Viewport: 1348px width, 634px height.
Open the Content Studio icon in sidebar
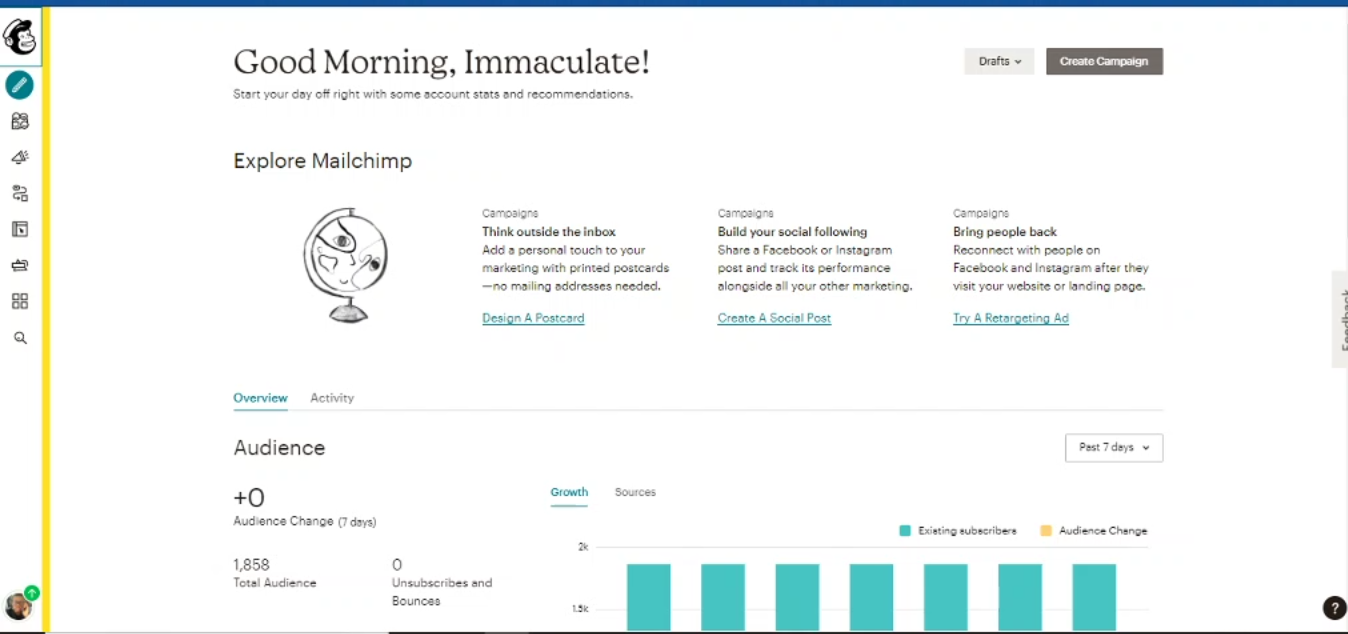pyautogui.click(x=19, y=265)
